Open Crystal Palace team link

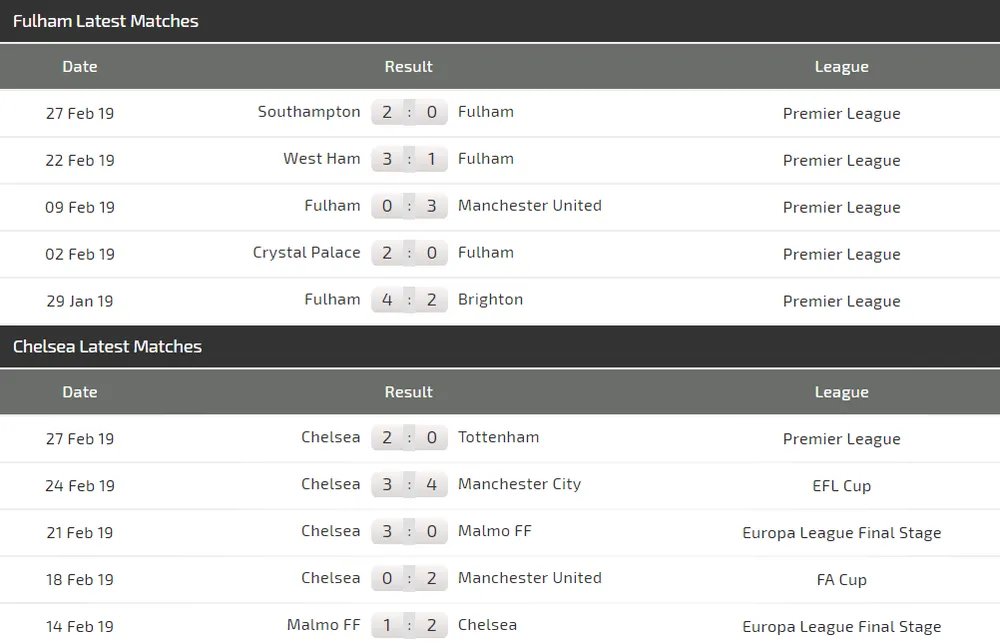pyautogui.click(x=306, y=253)
